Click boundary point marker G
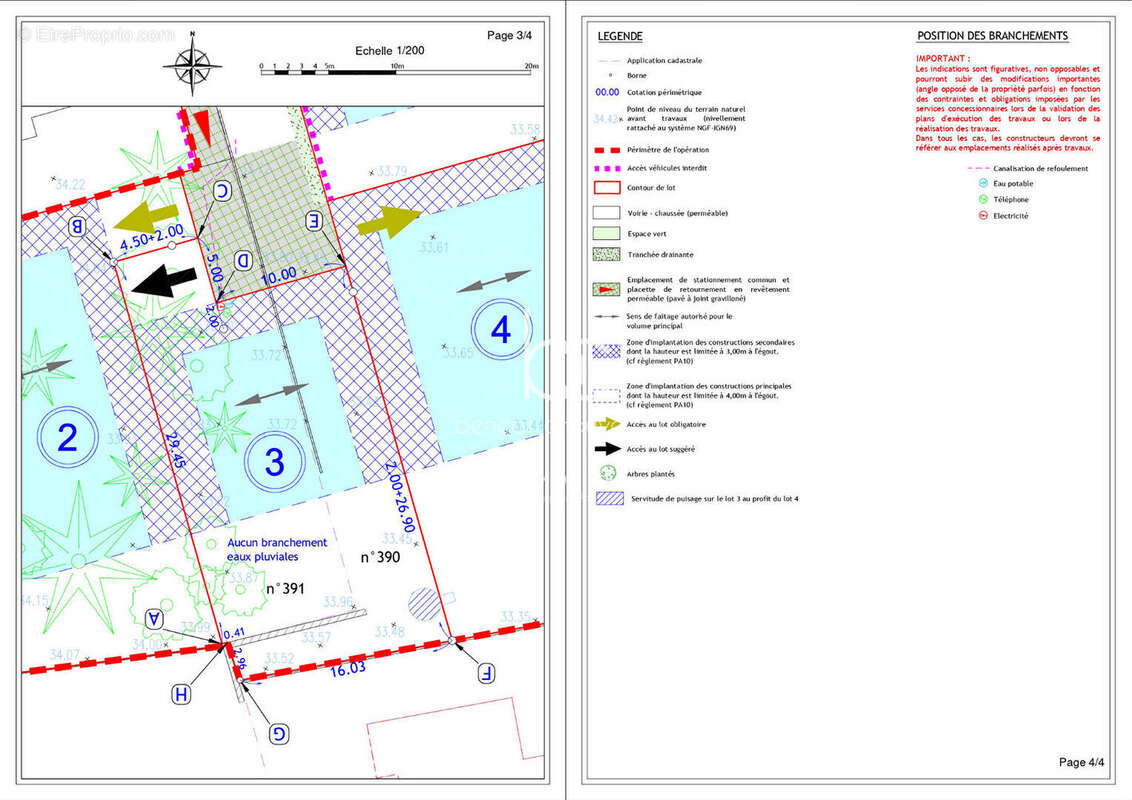Image resolution: width=1132 pixels, height=800 pixels. click(x=279, y=734)
